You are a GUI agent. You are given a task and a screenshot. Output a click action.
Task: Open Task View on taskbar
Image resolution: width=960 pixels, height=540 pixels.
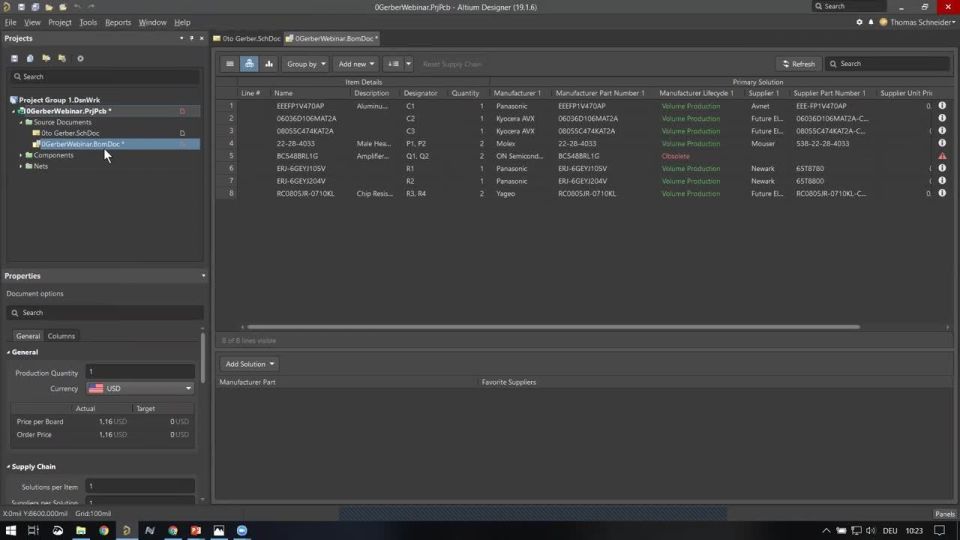tap(33, 530)
